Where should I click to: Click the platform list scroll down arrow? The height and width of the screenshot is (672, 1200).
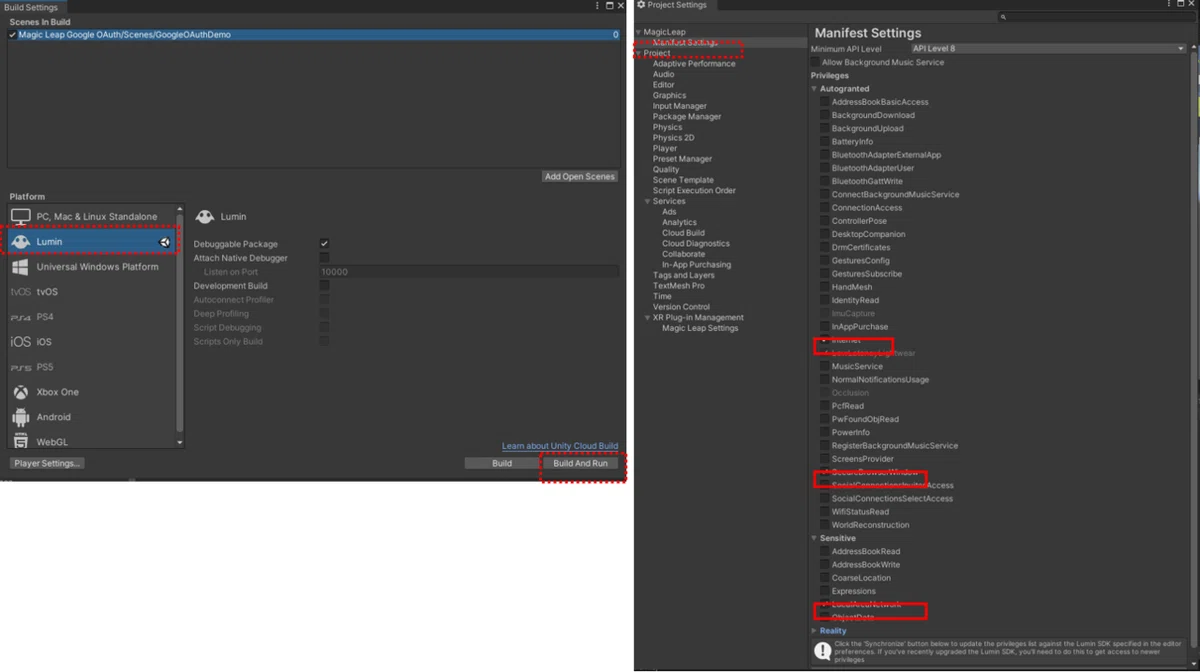pyautogui.click(x=180, y=442)
